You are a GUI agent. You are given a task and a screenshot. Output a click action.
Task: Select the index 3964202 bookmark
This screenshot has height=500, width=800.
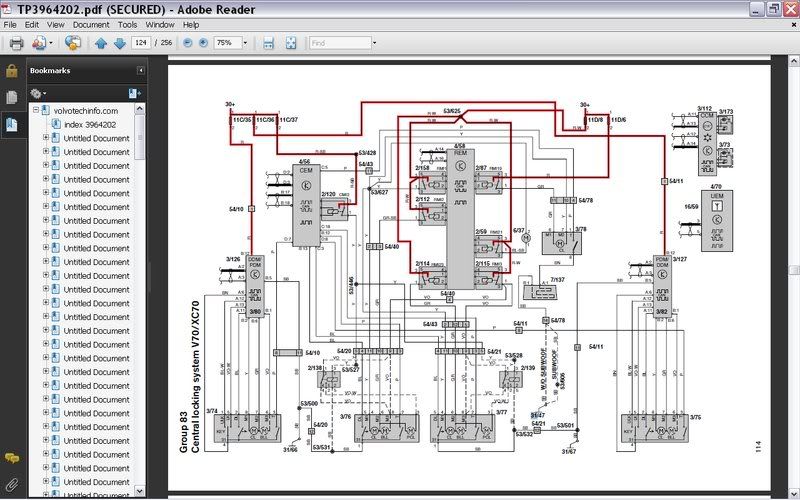[x=90, y=124]
